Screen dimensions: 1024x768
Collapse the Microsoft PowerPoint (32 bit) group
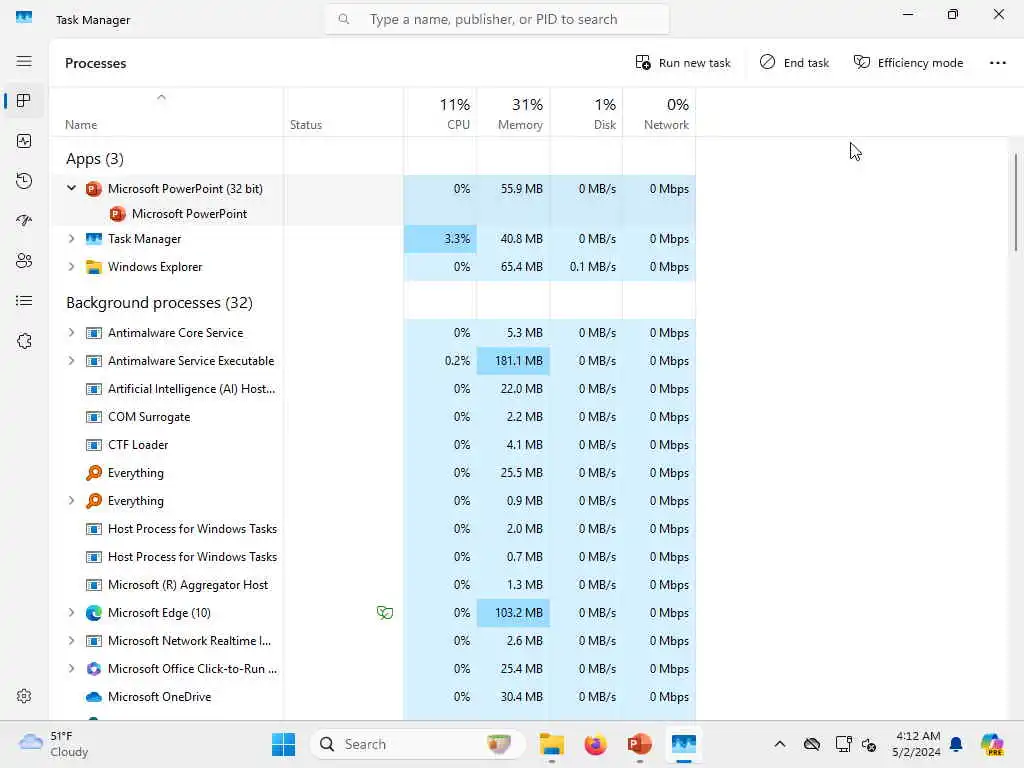[71, 188]
